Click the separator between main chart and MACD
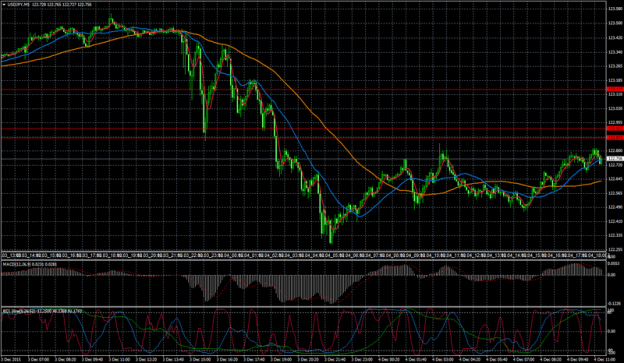Image resolution: width=624 pixels, height=363 pixels. 303,260
